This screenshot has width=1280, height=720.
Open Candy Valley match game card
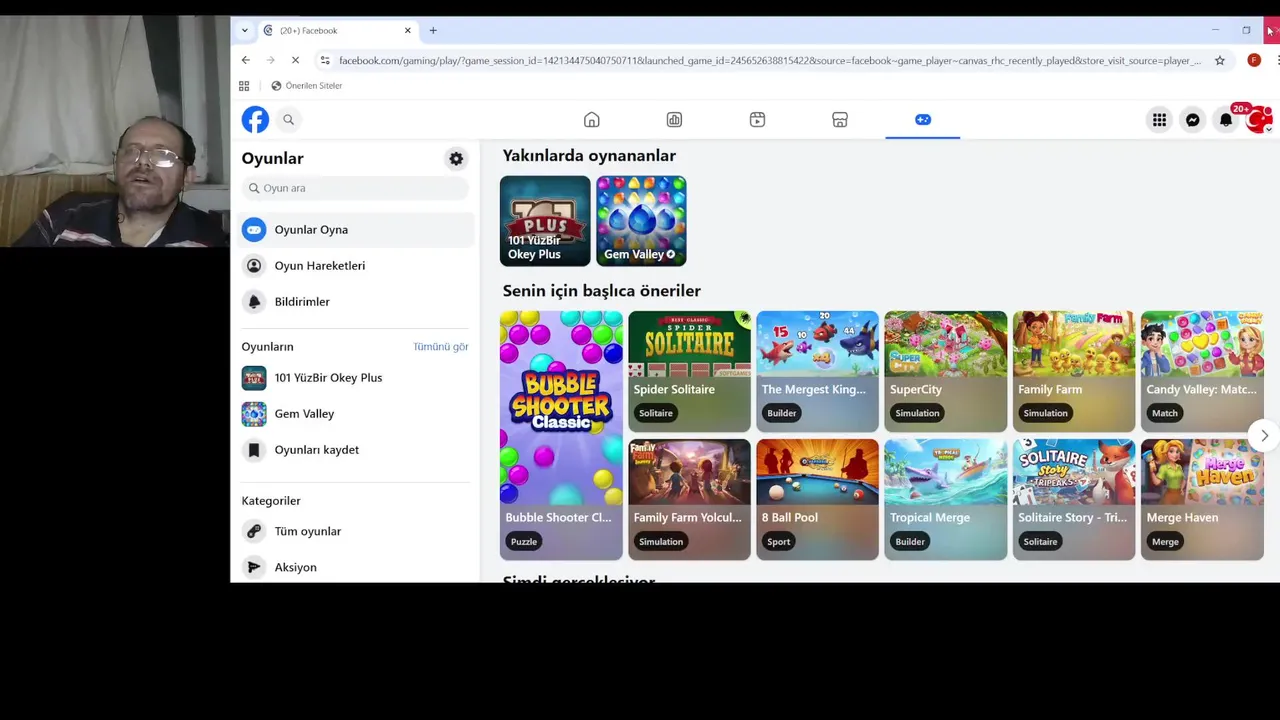coord(1202,371)
